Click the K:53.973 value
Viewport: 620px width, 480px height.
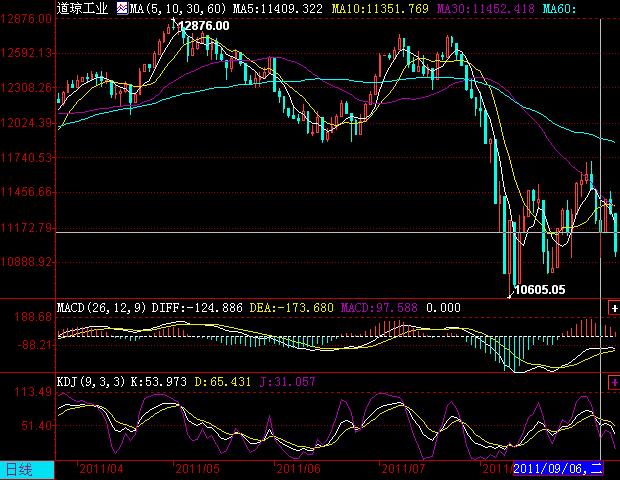pos(159,382)
